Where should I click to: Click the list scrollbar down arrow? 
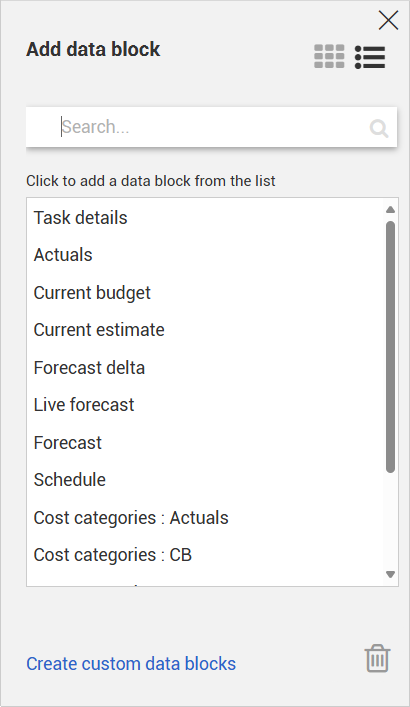coord(391,574)
